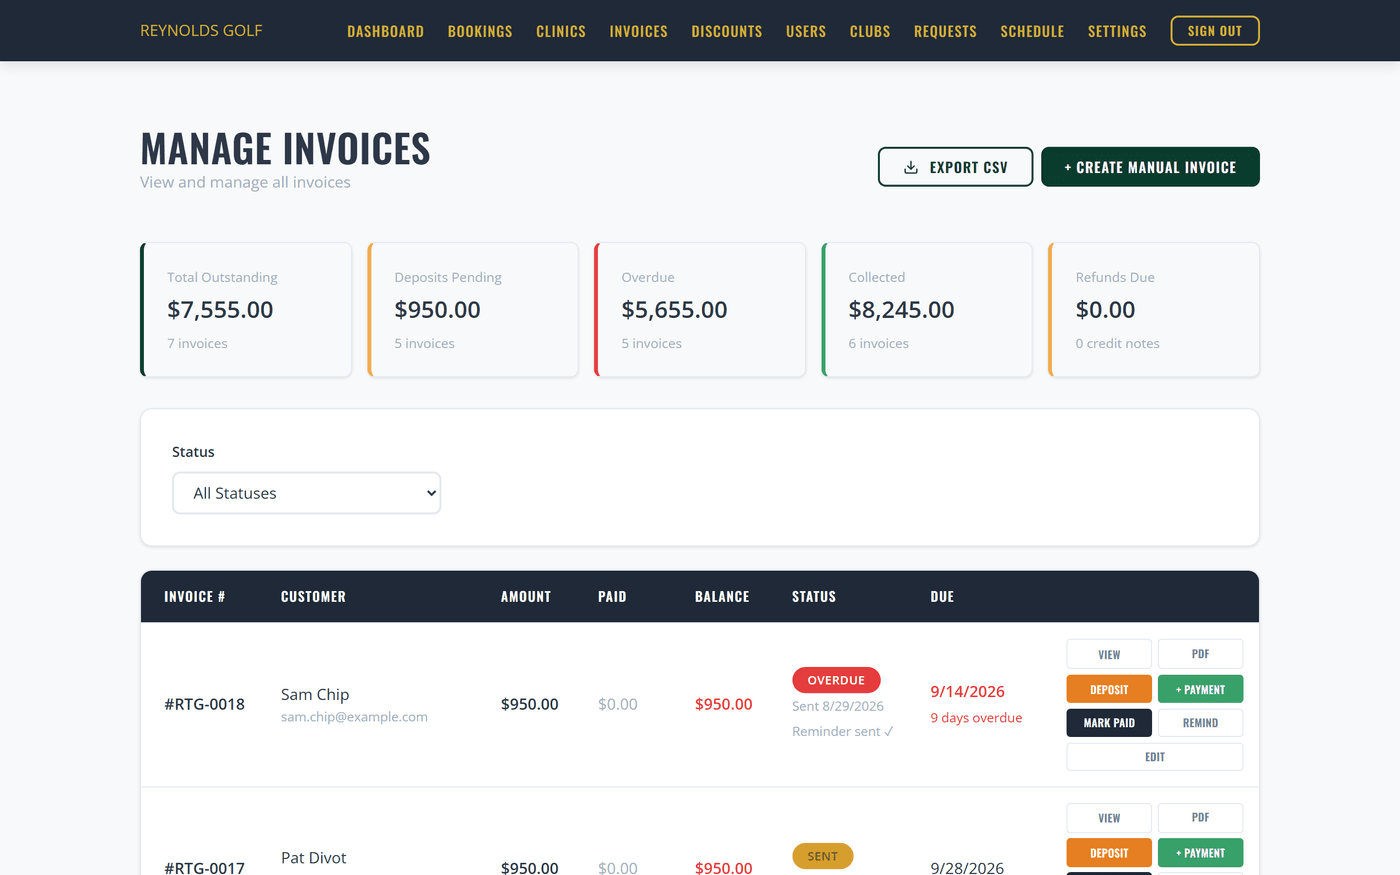Click the sam.chip@example.com email

pos(354,717)
